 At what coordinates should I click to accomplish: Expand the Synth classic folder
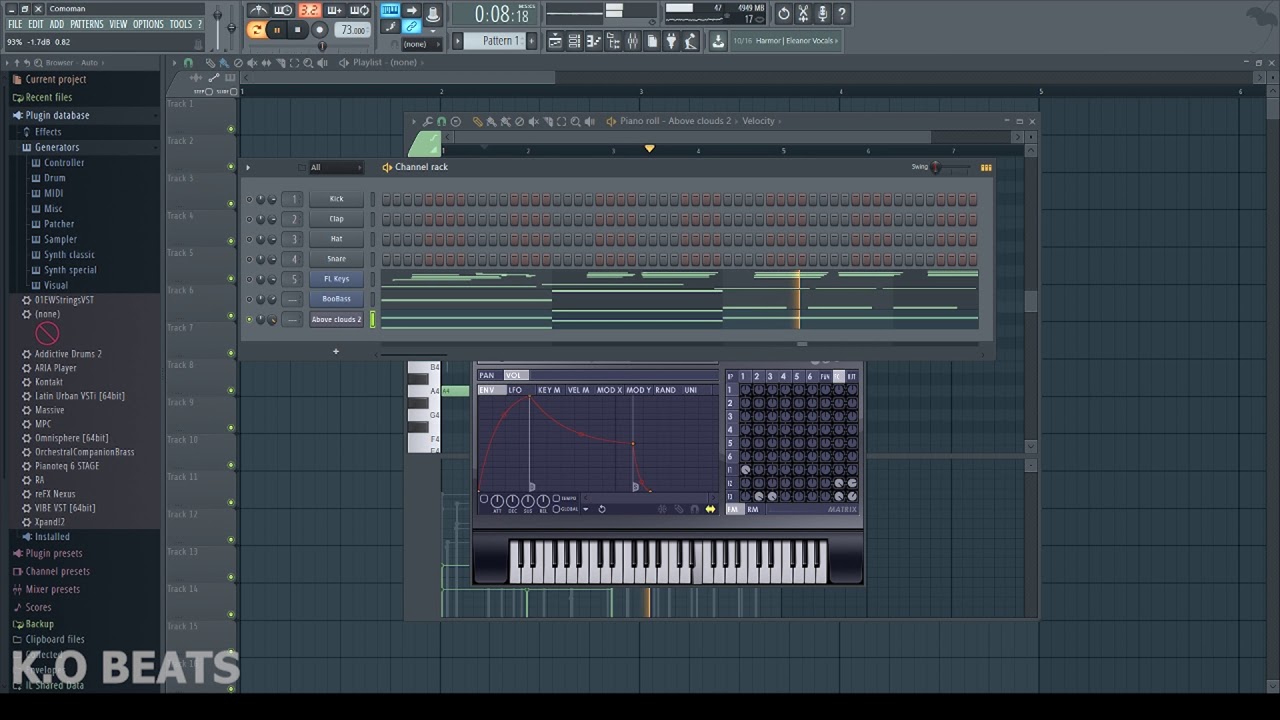pos(69,255)
